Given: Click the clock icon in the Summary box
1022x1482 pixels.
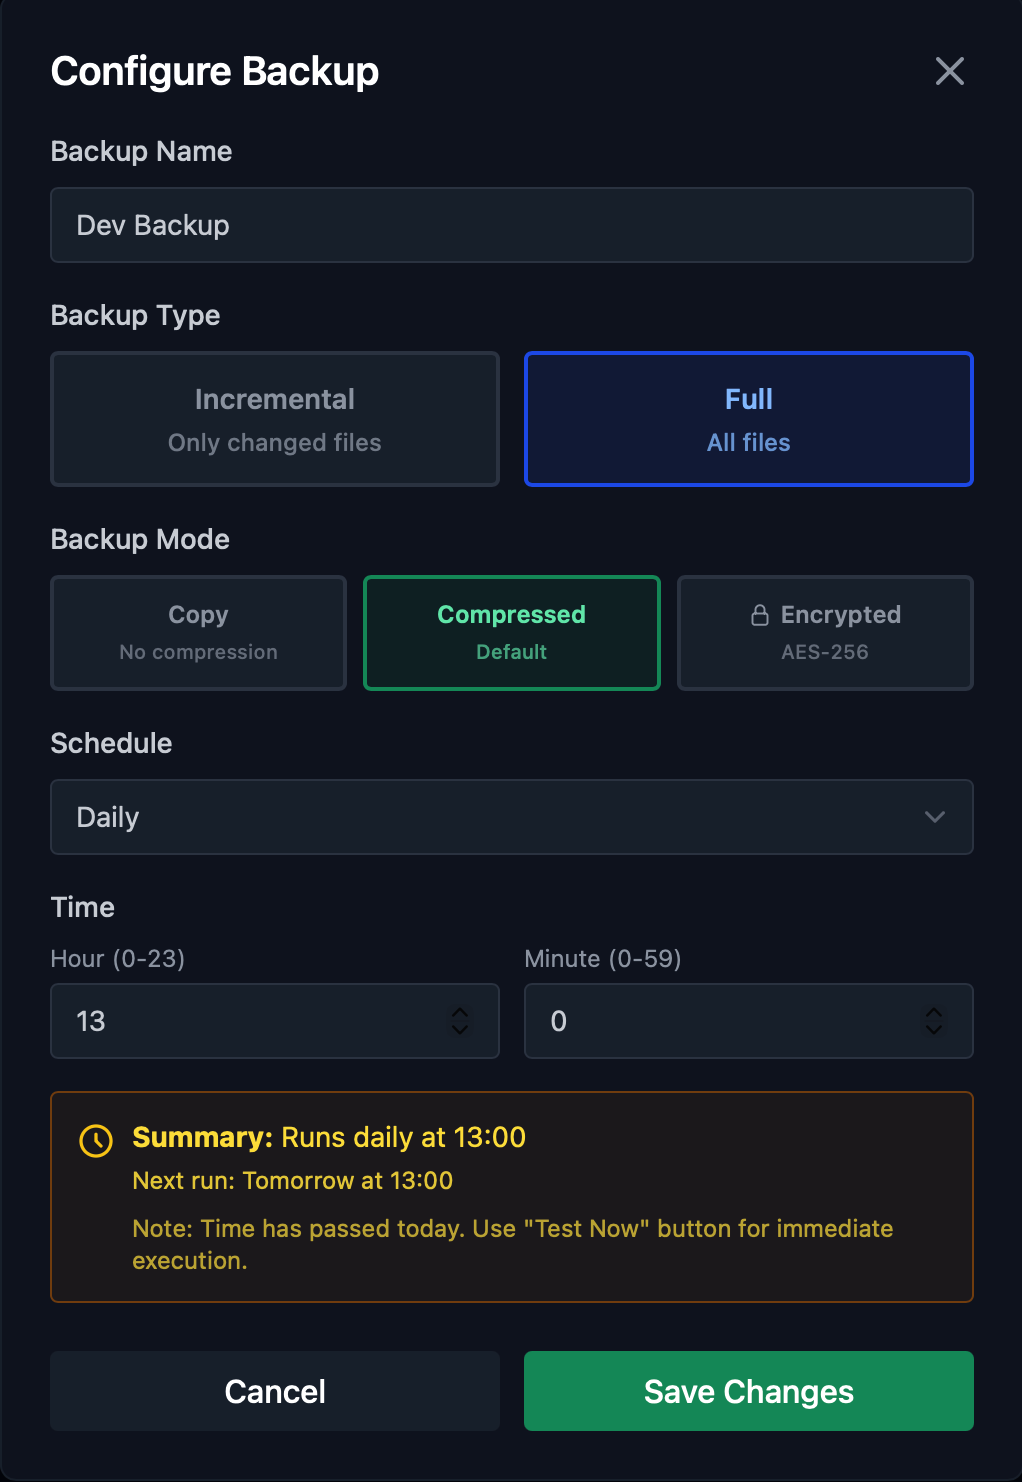Looking at the screenshot, I should pos(95,1140).
